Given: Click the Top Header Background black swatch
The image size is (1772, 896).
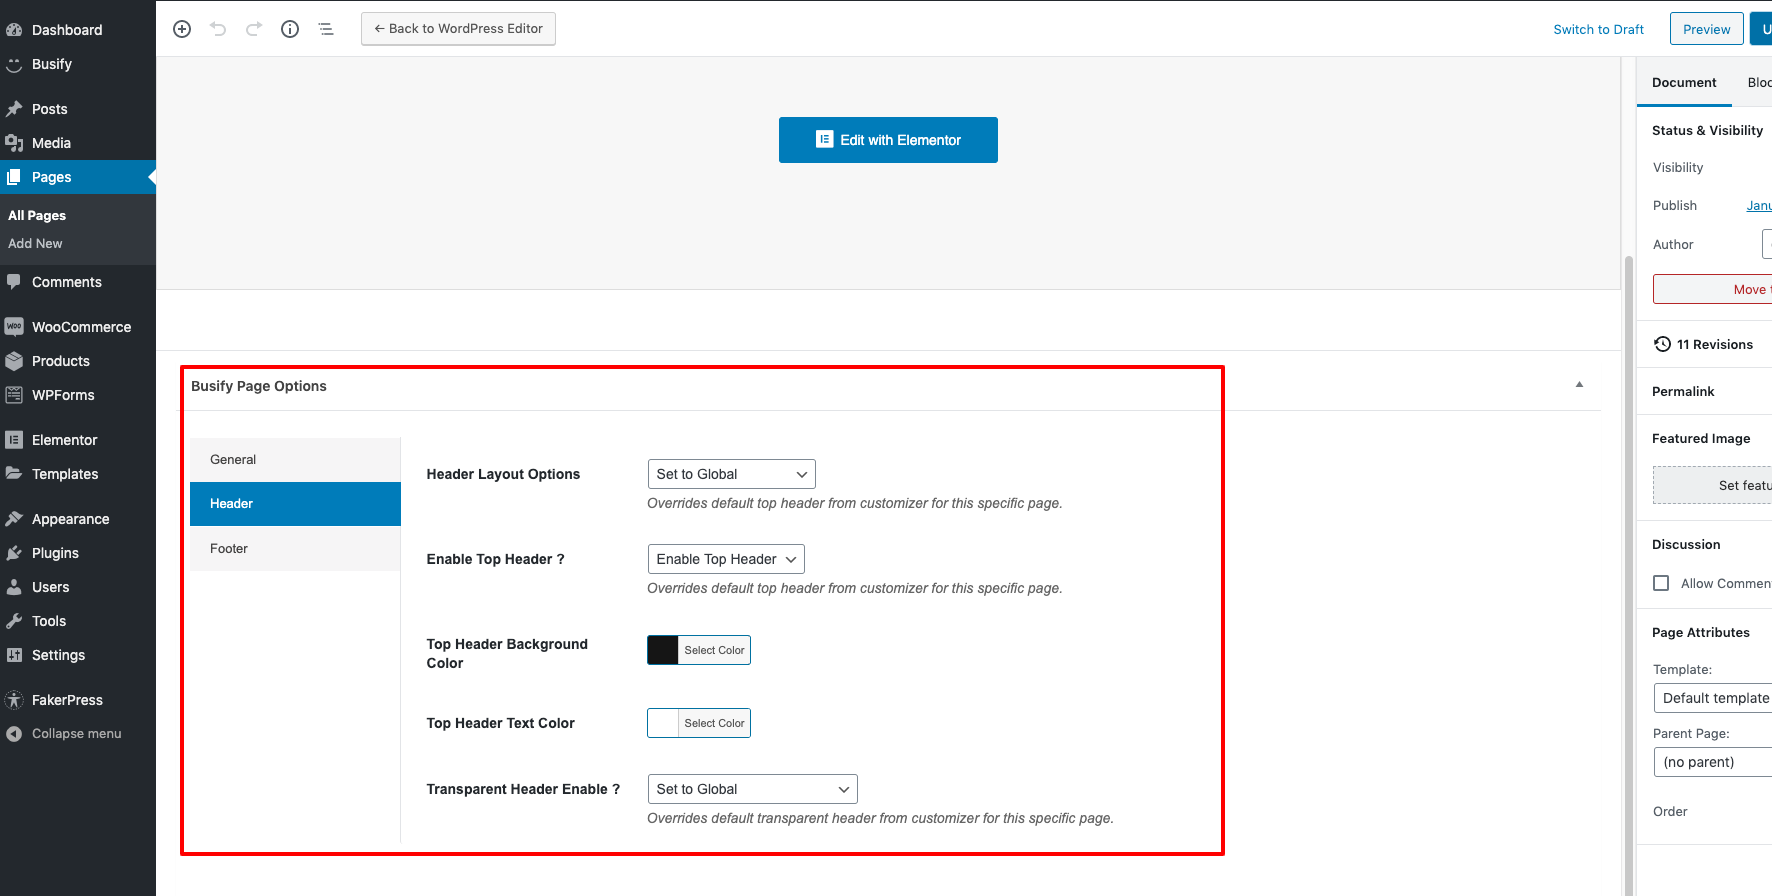Looking at the screenshot, I should coord(663,650).
